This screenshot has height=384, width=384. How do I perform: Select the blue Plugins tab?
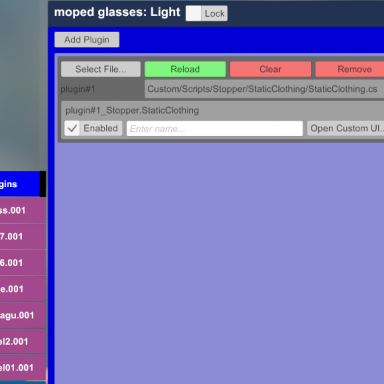click(20, 184)
